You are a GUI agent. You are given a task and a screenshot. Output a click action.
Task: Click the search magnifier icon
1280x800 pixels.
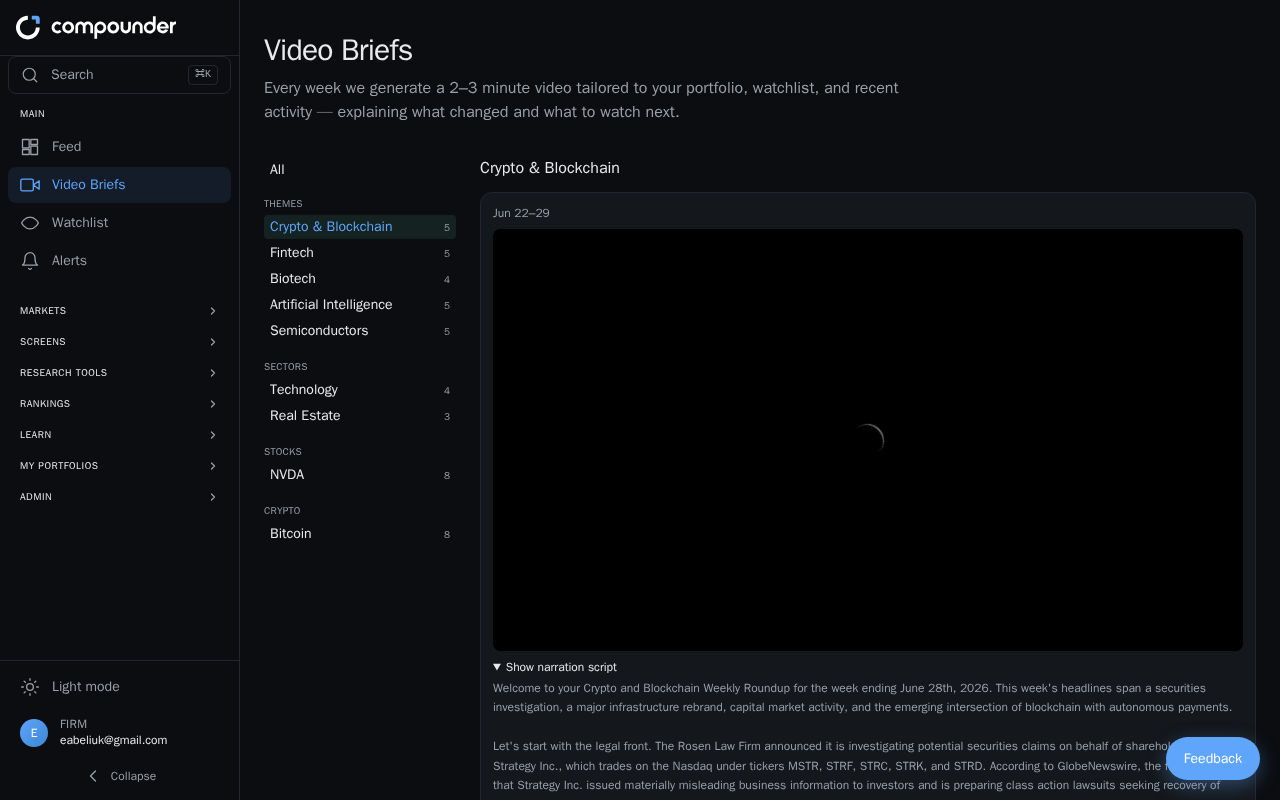pyautogui.click(x=30, y=75)
